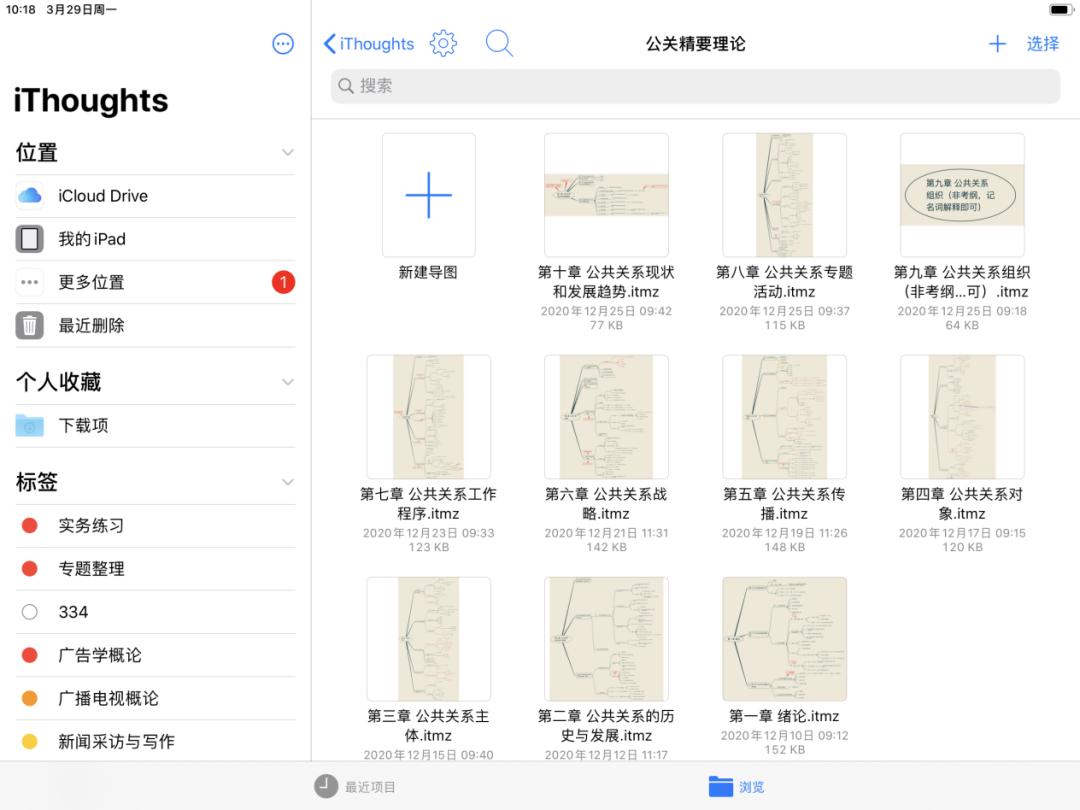Tap the 选择 button at top right
Viewport: 1080px width, 810px height.
[1043, 44]
